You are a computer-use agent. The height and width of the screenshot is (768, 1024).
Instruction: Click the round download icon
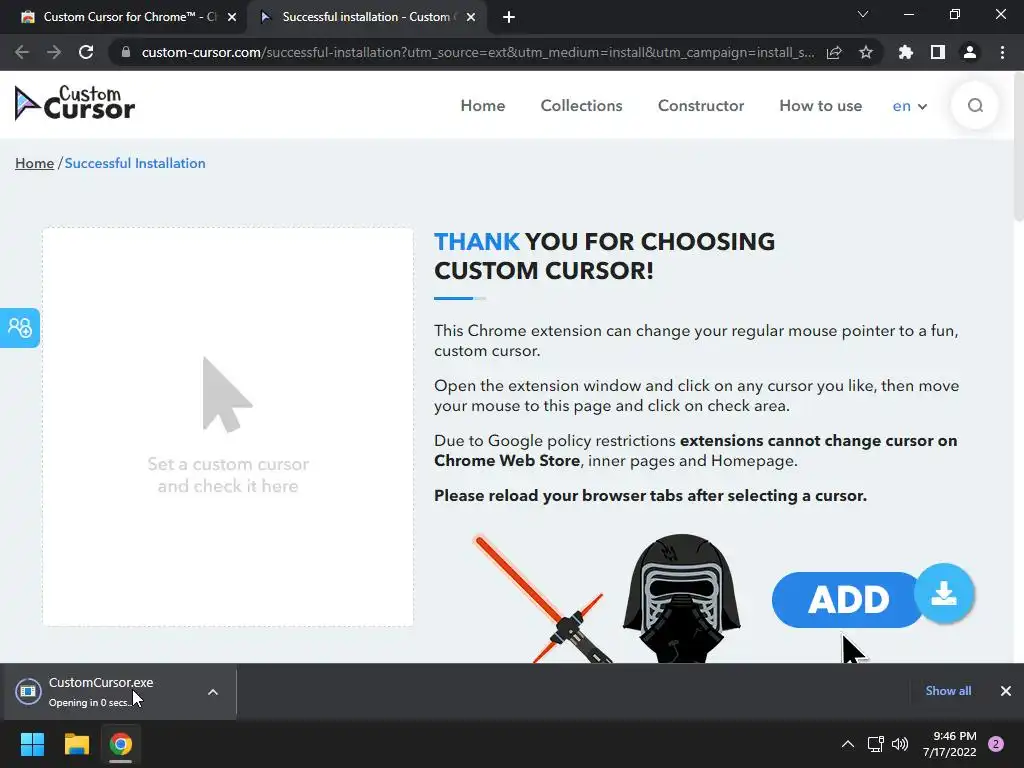(x=944, y=594)
